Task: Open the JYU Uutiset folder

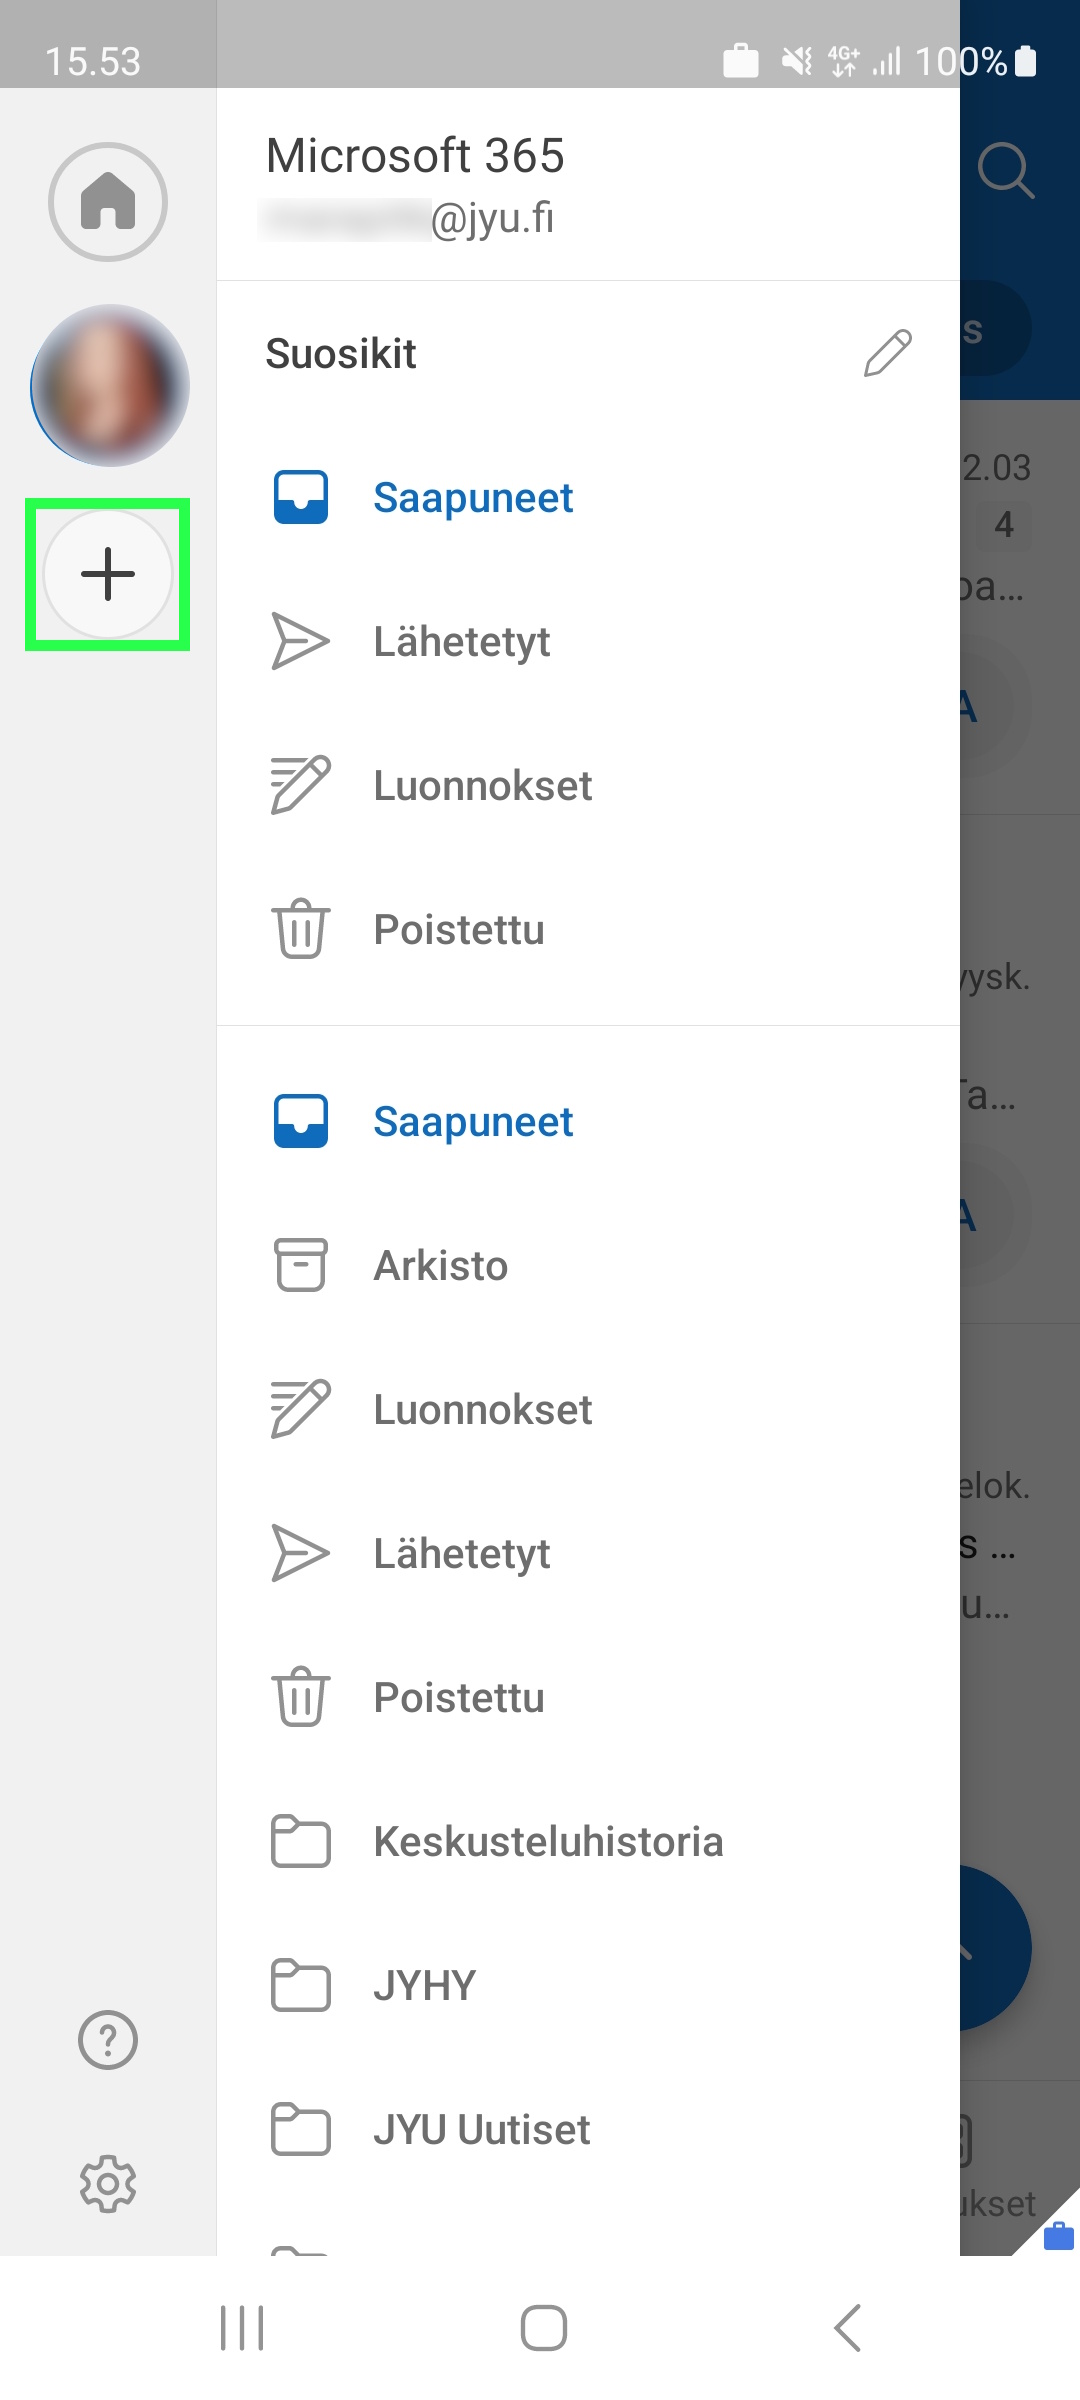Action: click(x=481, y=2129)
